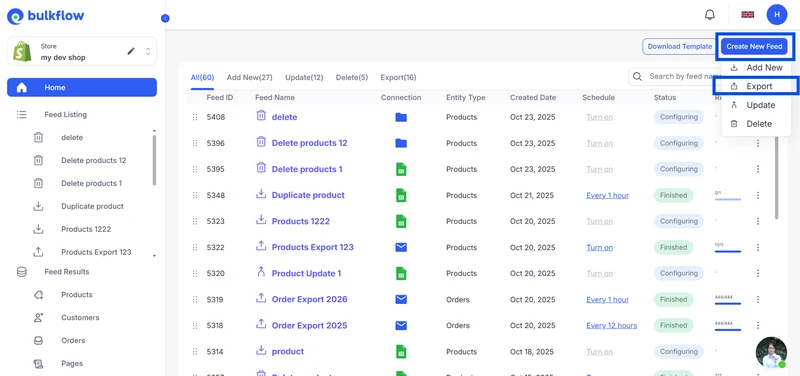The height and width of the screenshot is (376, 800).
Task: Click the search magnifier icon
Action: pos(637,77)
